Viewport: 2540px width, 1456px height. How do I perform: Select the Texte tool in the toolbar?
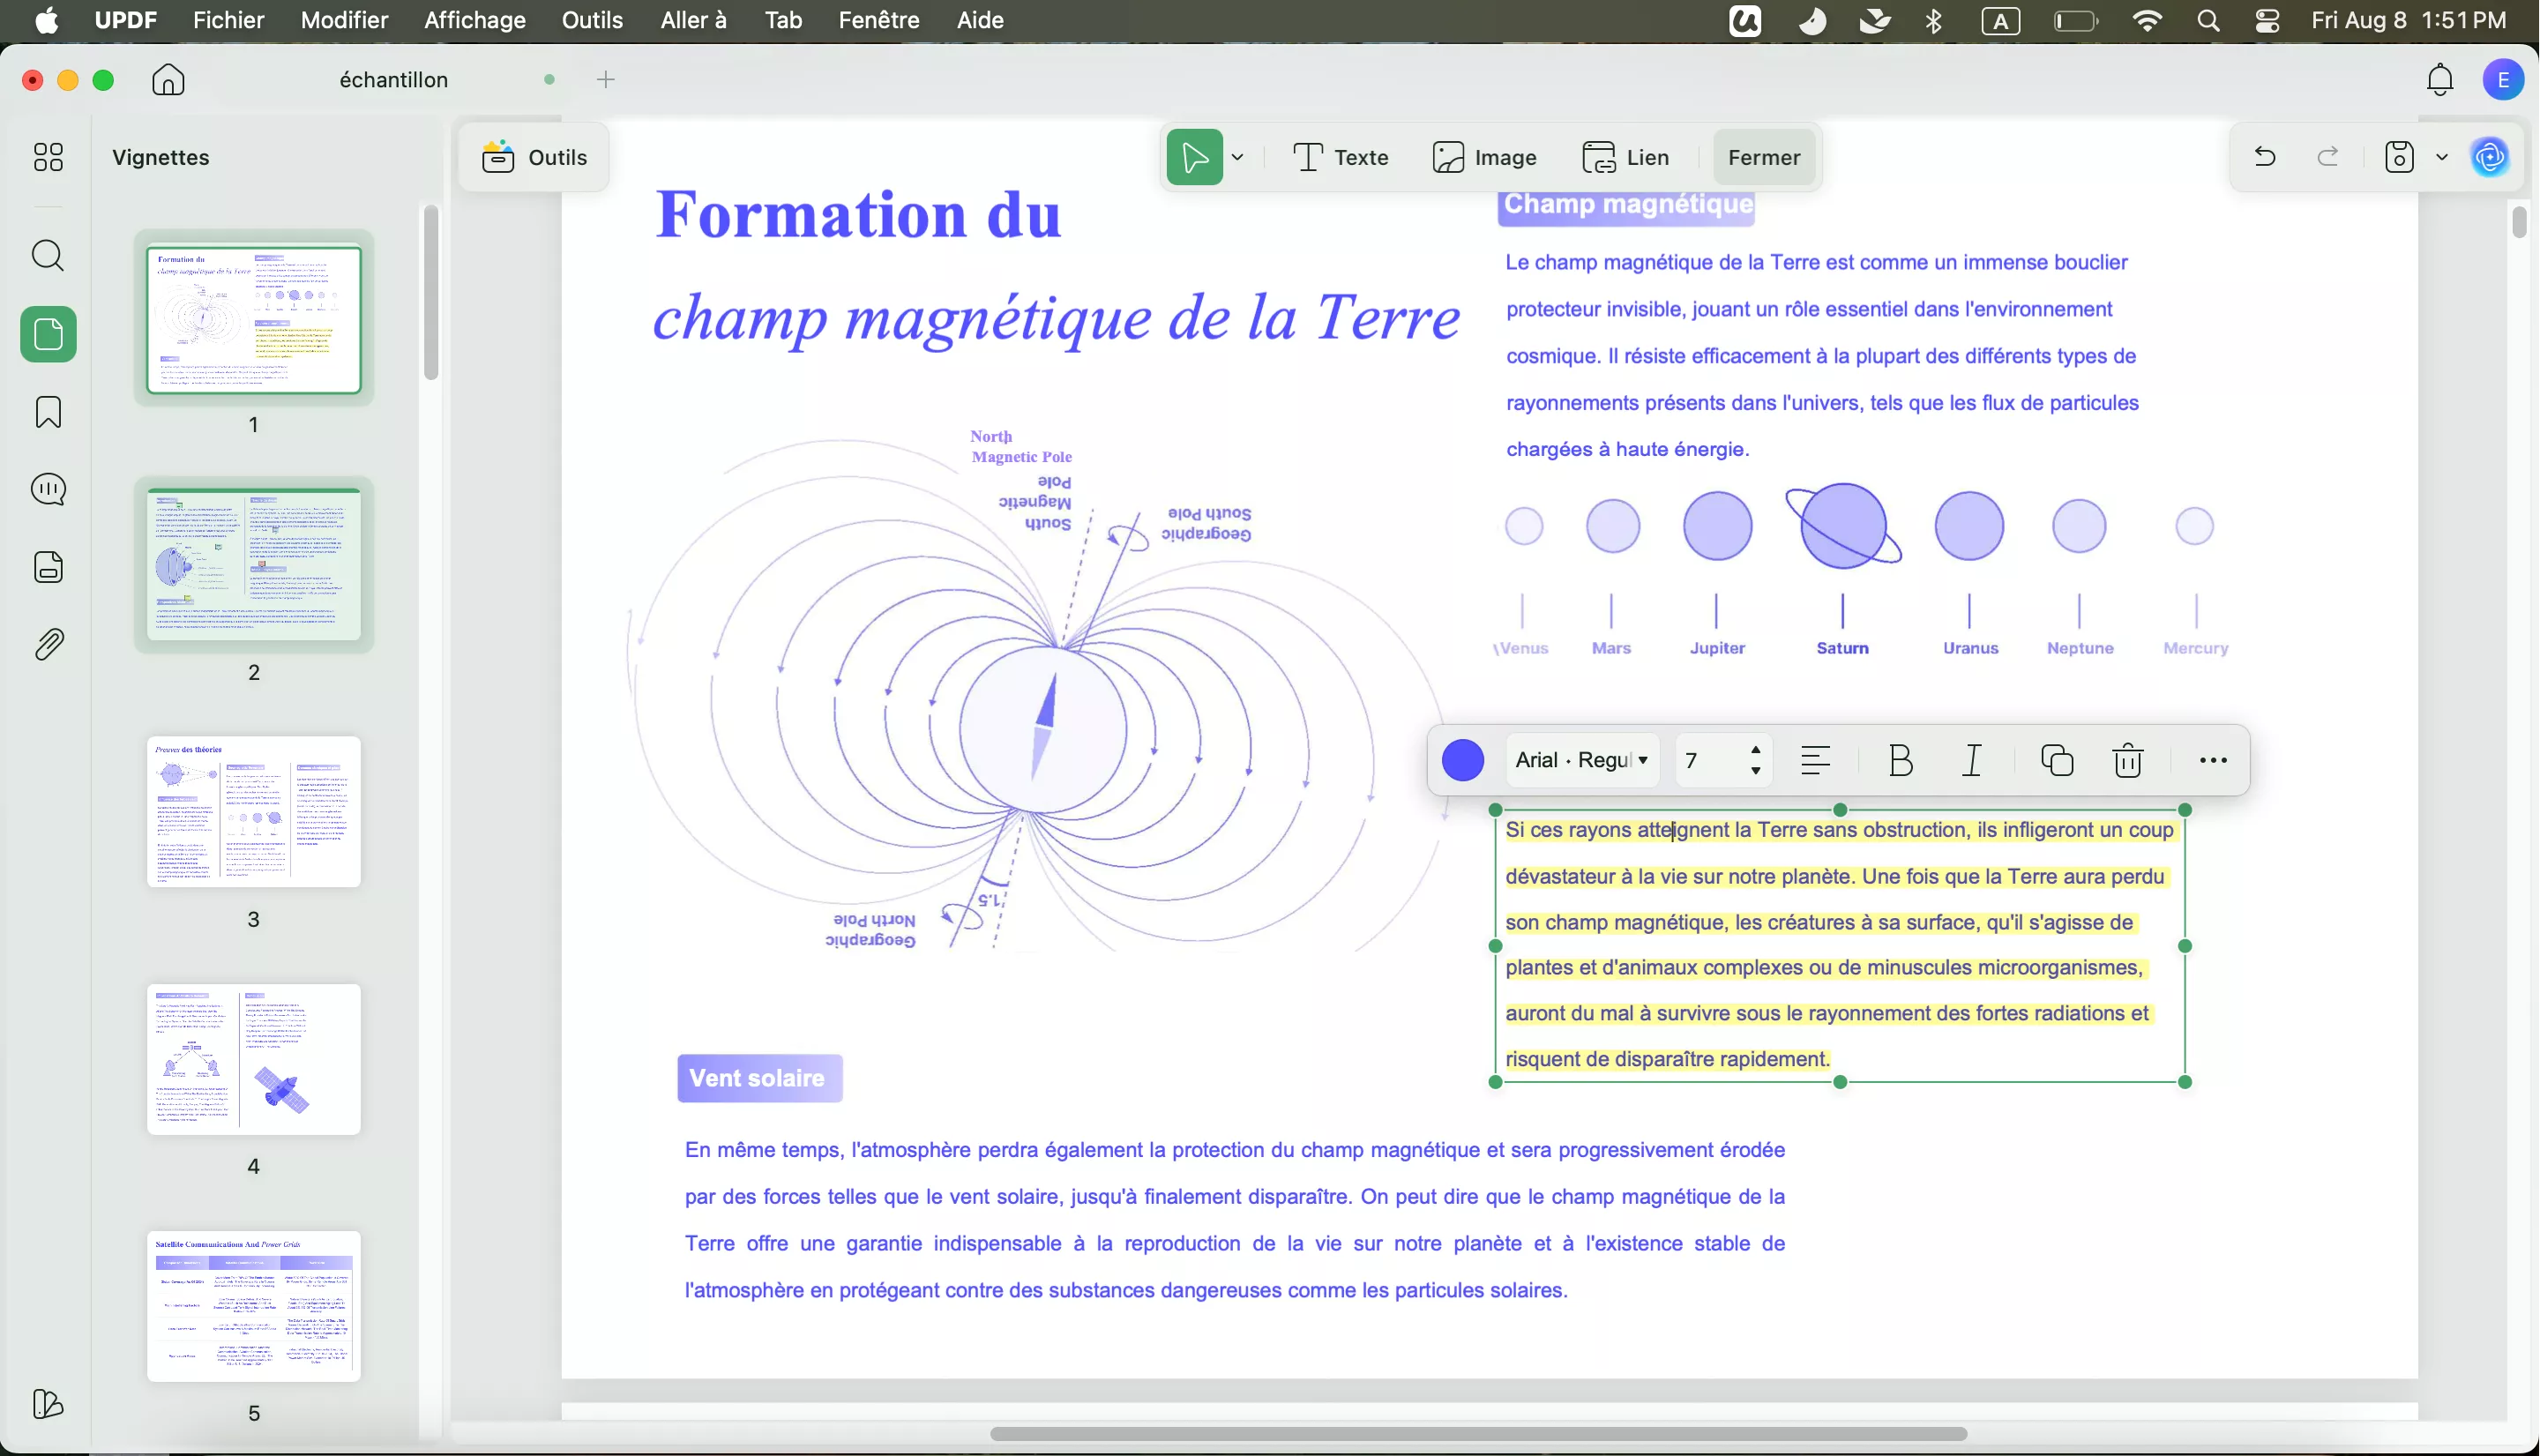click(x=1340, y=157)
